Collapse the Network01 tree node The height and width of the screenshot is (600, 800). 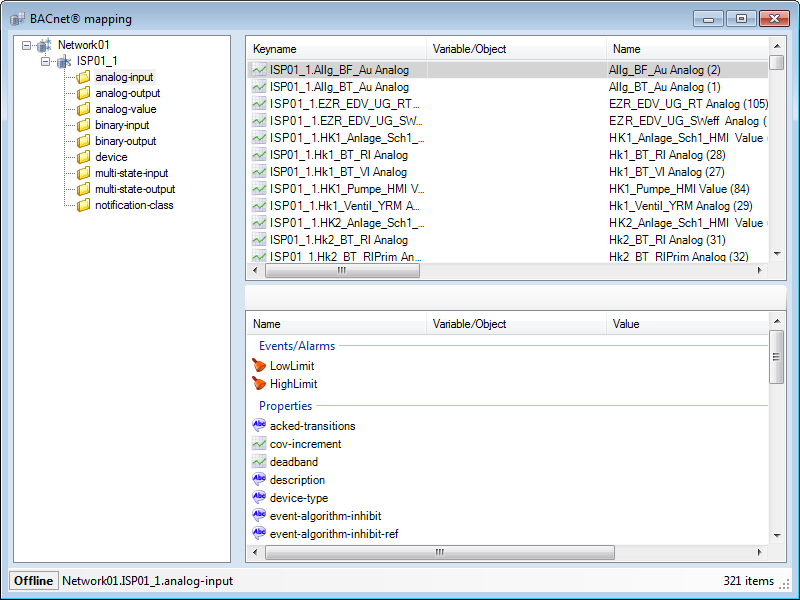pos(27,45)
